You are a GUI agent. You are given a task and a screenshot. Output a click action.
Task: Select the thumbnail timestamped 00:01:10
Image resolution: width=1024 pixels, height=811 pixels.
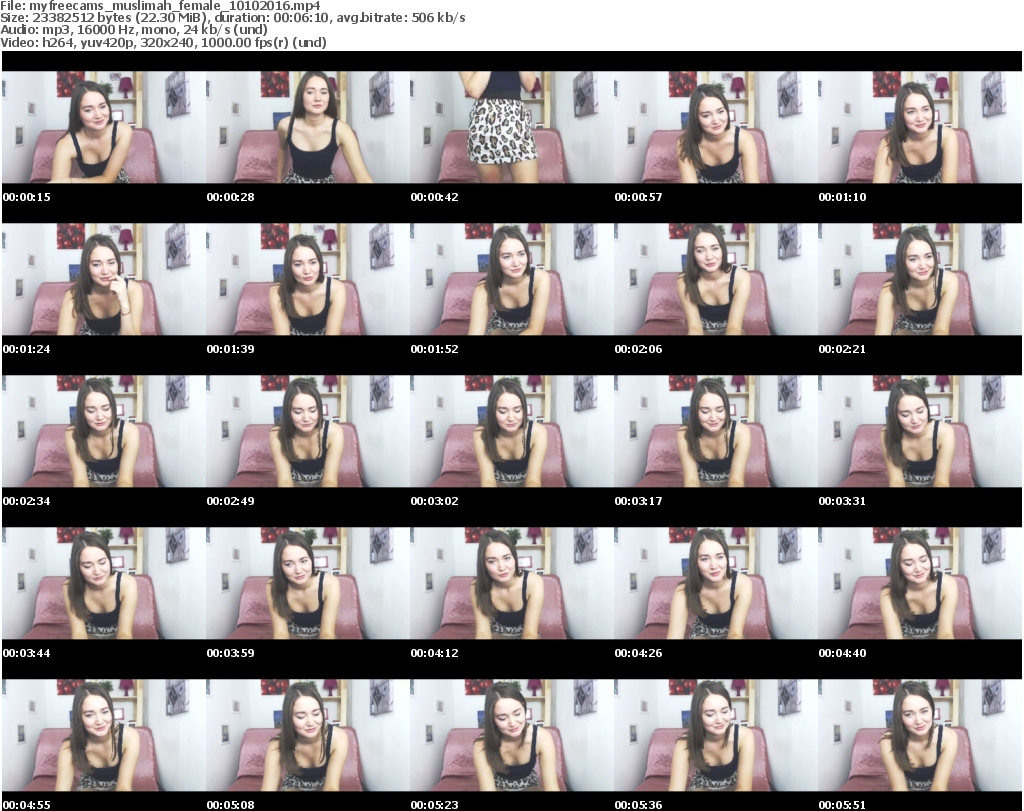click(x=920, y=127)
